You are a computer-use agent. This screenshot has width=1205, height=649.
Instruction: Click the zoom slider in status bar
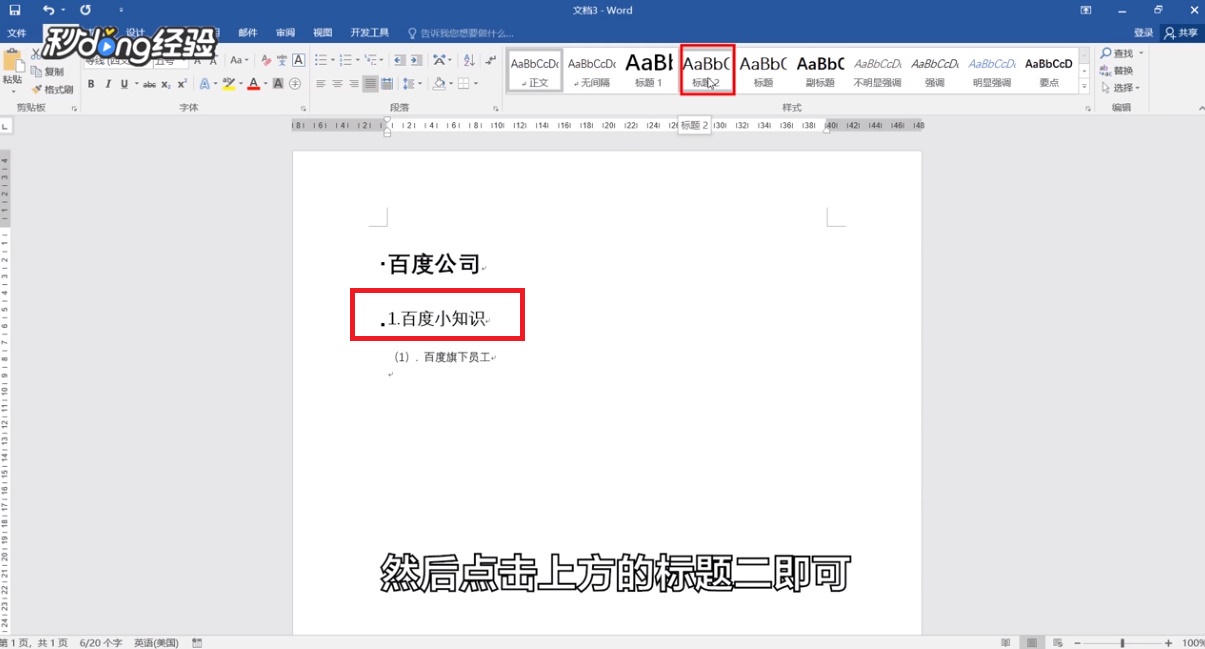(x=1123, y=642)
